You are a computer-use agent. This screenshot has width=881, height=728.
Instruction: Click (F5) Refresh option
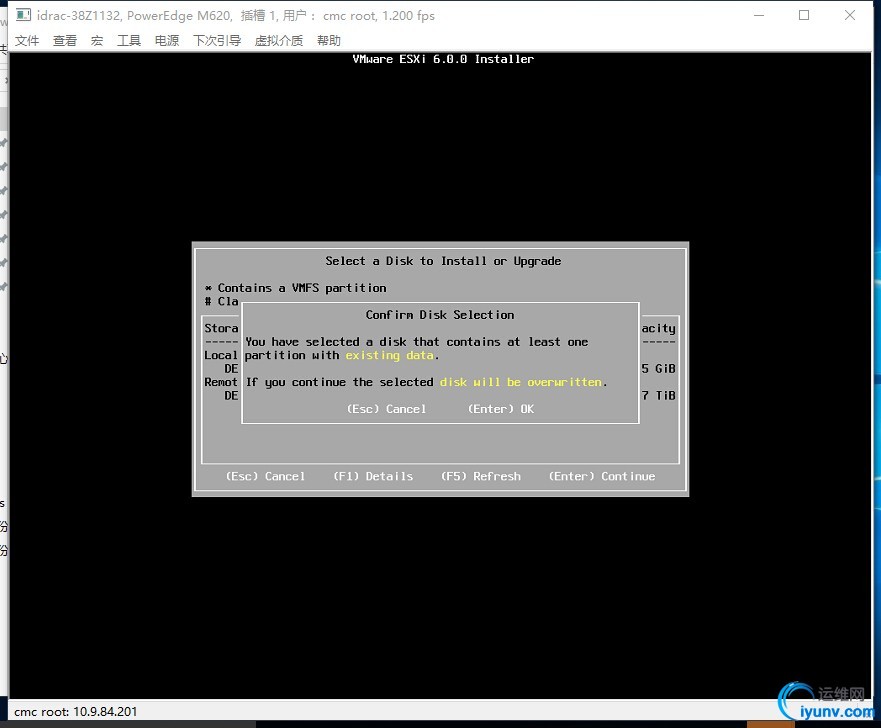(x=481, y=476)
